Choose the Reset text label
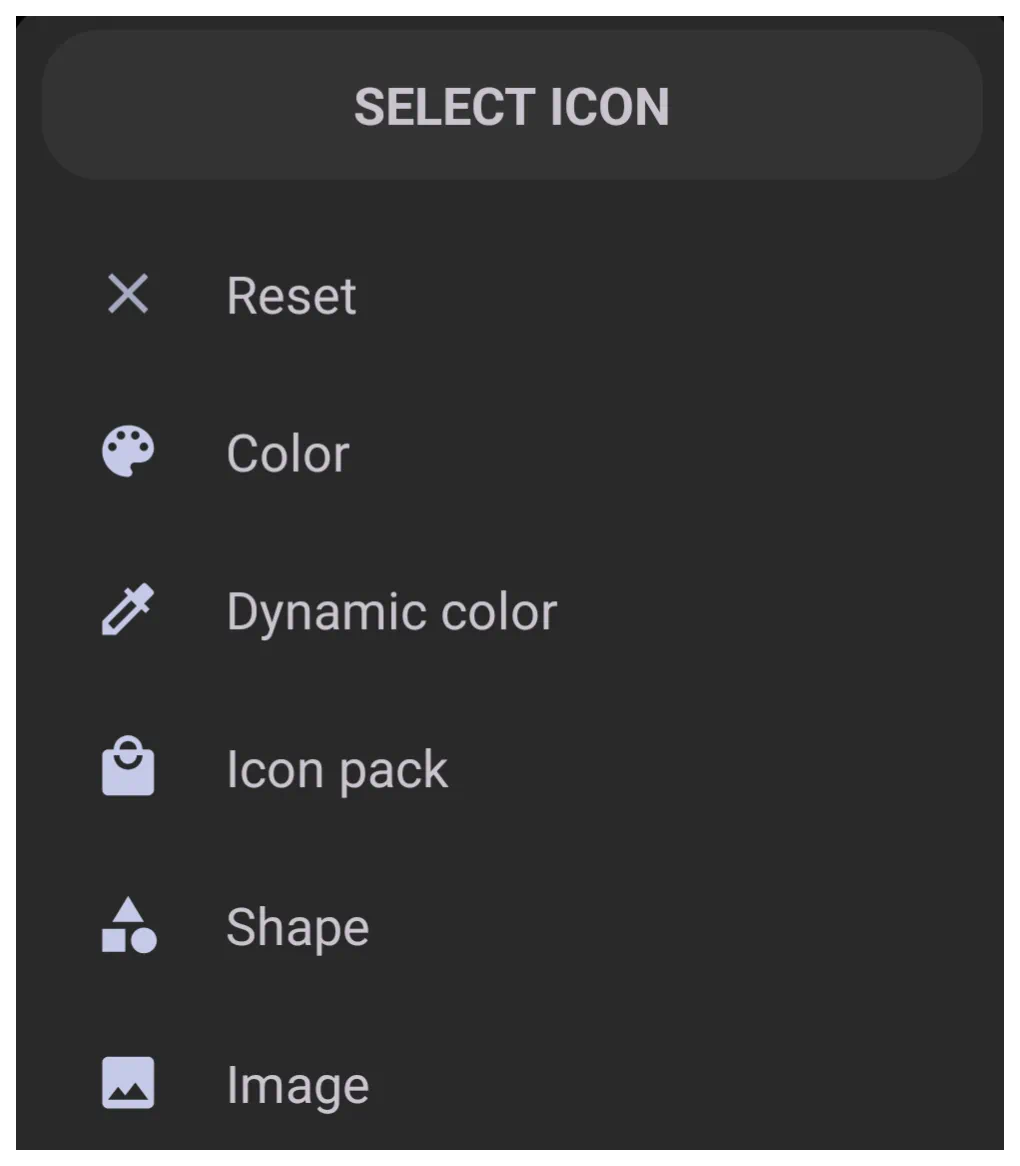This screenshot has width=1020, height=1166. coord(291,296)
